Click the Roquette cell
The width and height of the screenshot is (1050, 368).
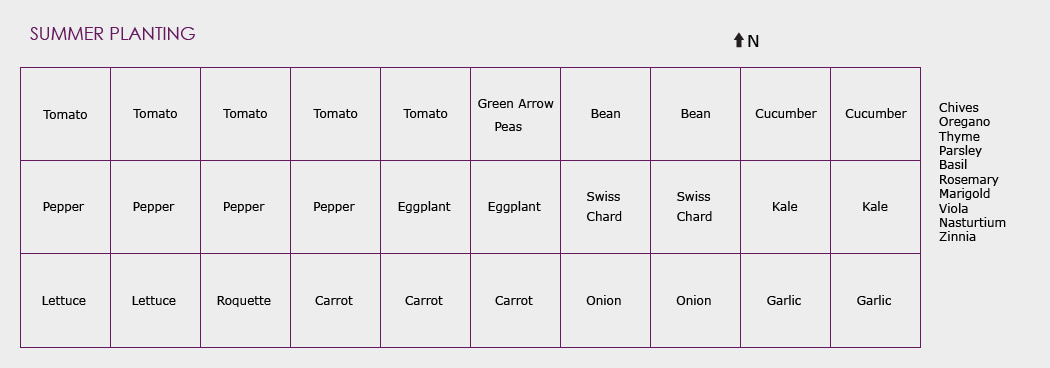click(x=245, y=300)
